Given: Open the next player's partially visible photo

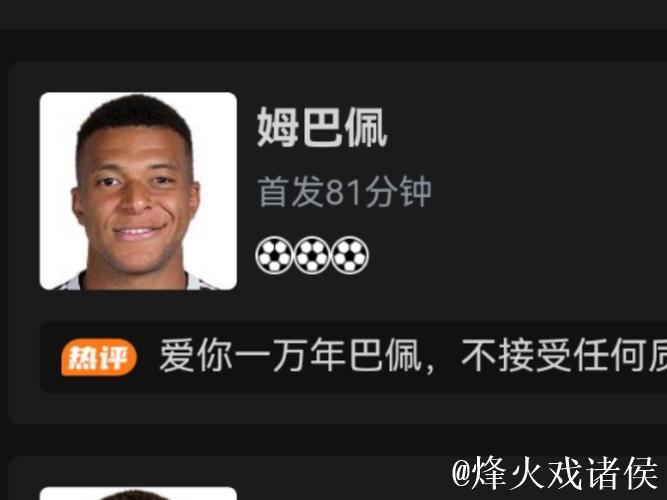Looking at the screenshot, I should point(138,494).
